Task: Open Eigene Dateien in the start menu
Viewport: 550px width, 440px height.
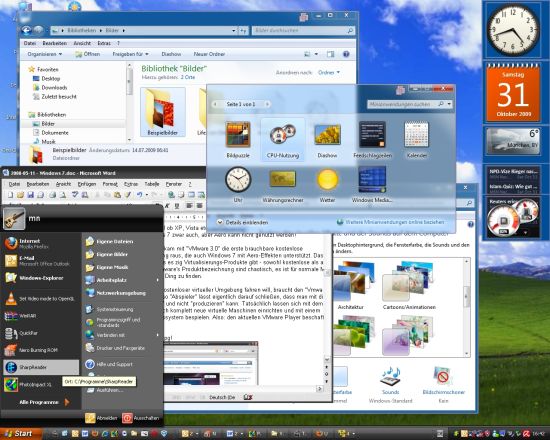Action: point(109,241)
